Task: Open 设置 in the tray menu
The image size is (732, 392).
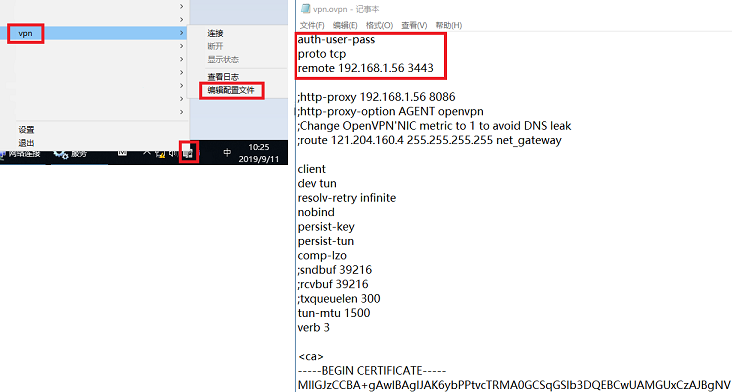Action: [26, 130]
